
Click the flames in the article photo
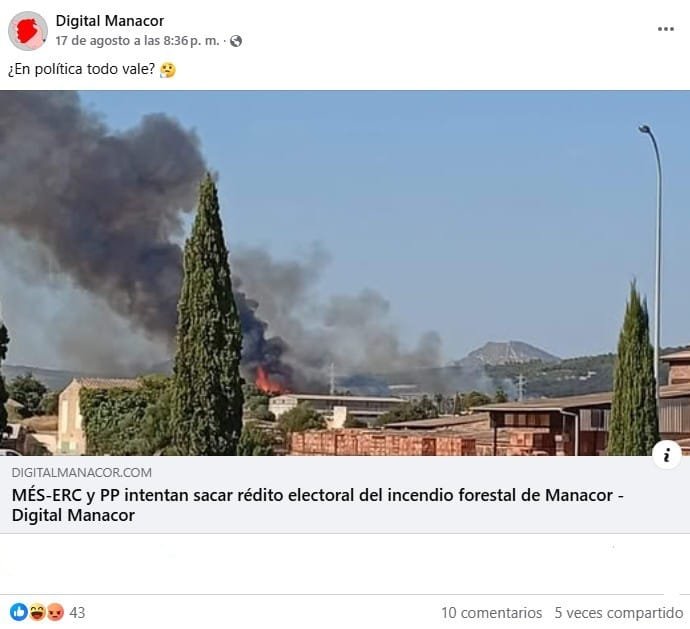coord(268,381)
